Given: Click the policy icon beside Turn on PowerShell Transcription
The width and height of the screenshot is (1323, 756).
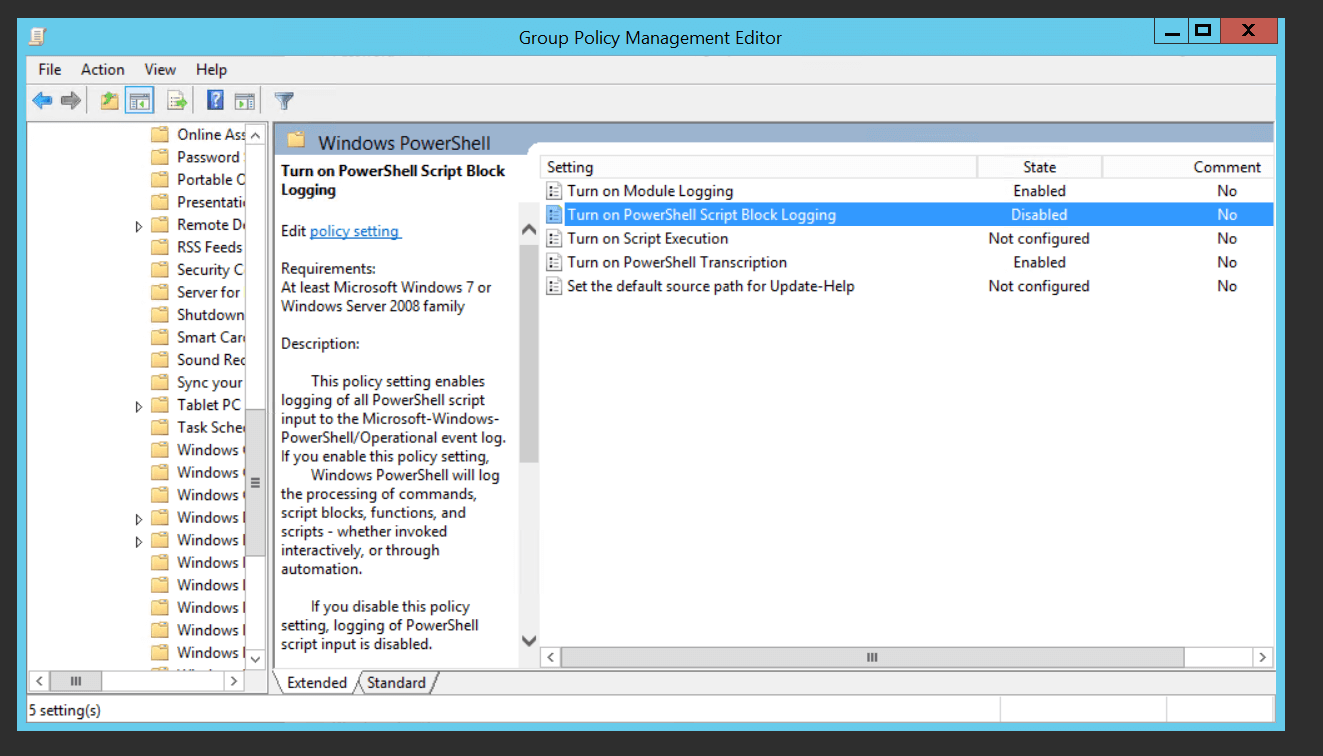Looking at the screenshot, I should pyautogui.click(x=554, y=262).
